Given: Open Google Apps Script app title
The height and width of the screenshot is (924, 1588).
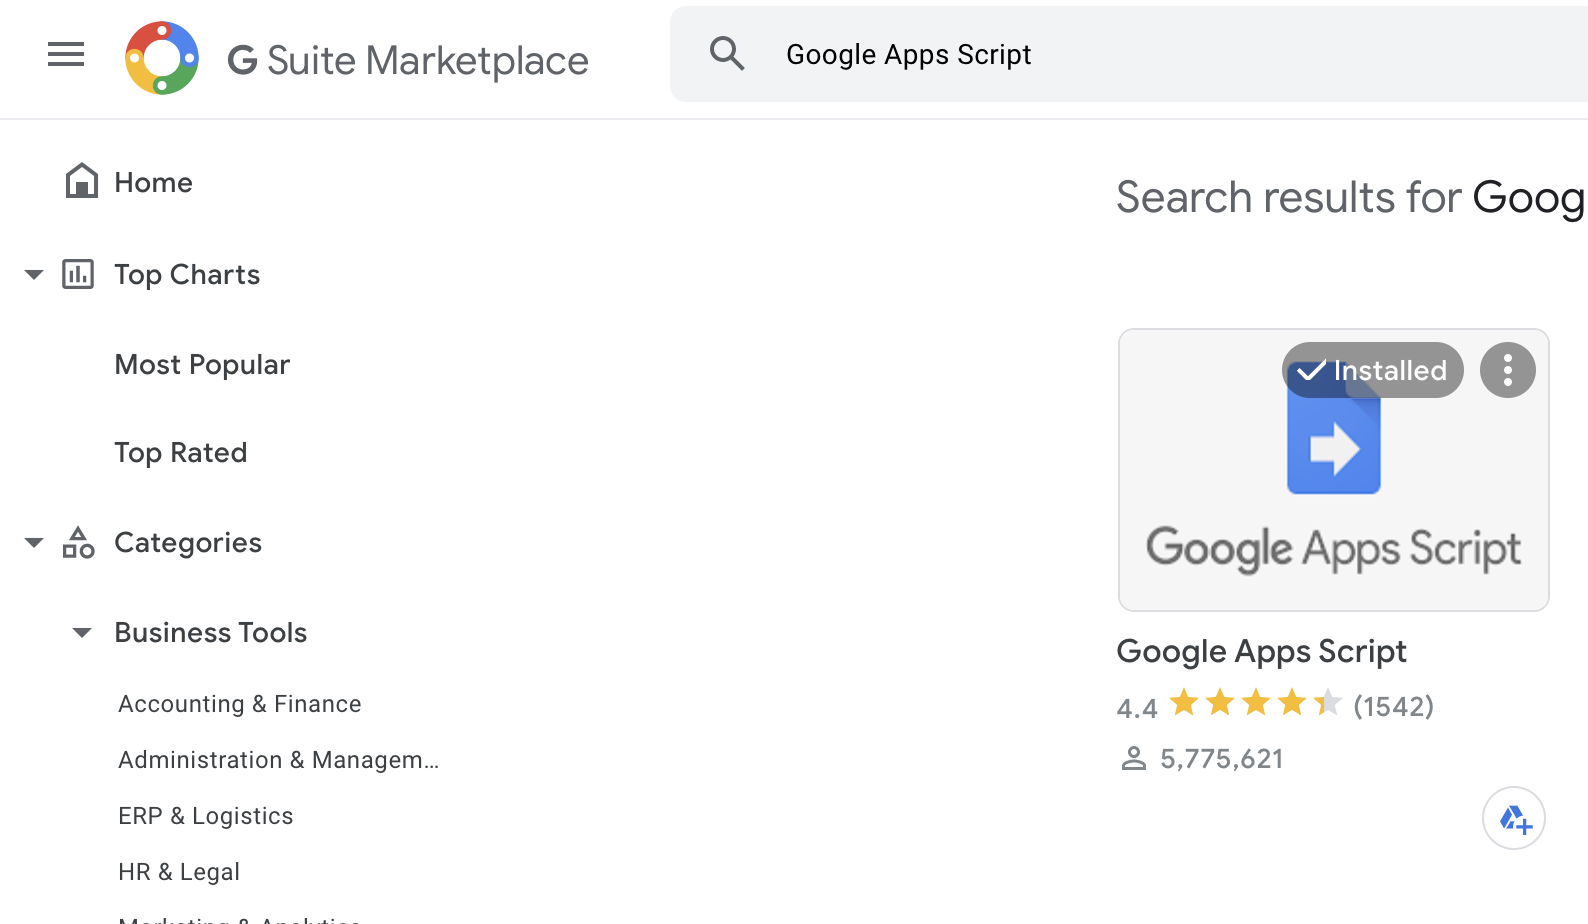Looking at the screenshot, I should tap(1262, 651).
